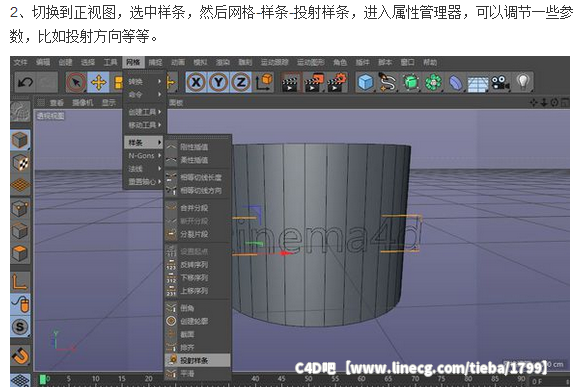Click Render Active View clapperboard icon

click(x=290, y=82)
